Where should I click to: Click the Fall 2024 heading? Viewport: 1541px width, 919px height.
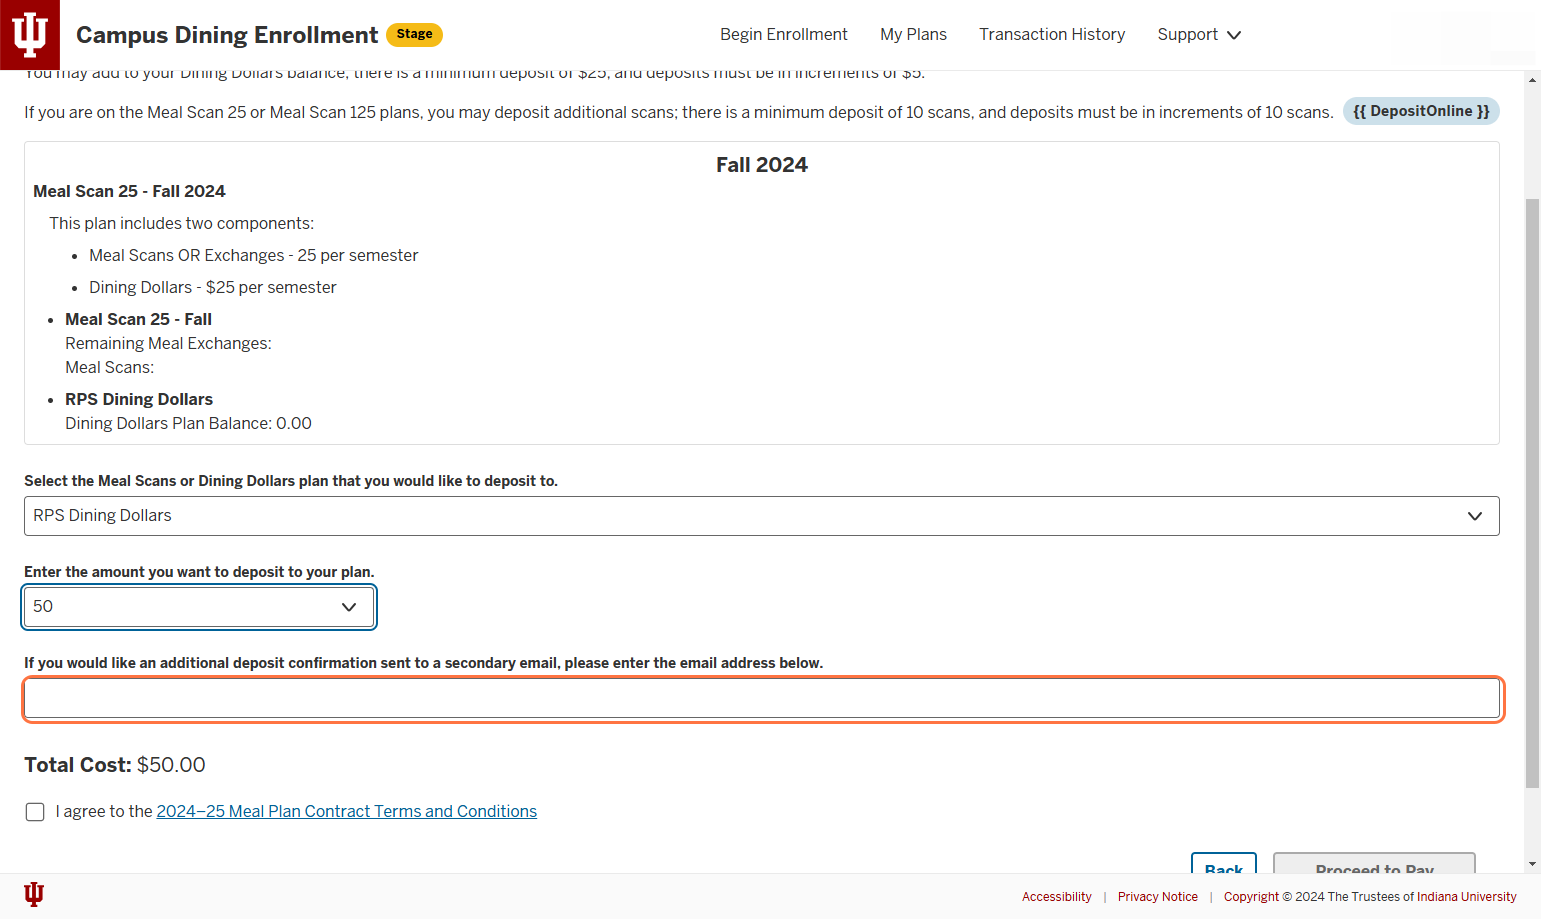pos(761,165)
